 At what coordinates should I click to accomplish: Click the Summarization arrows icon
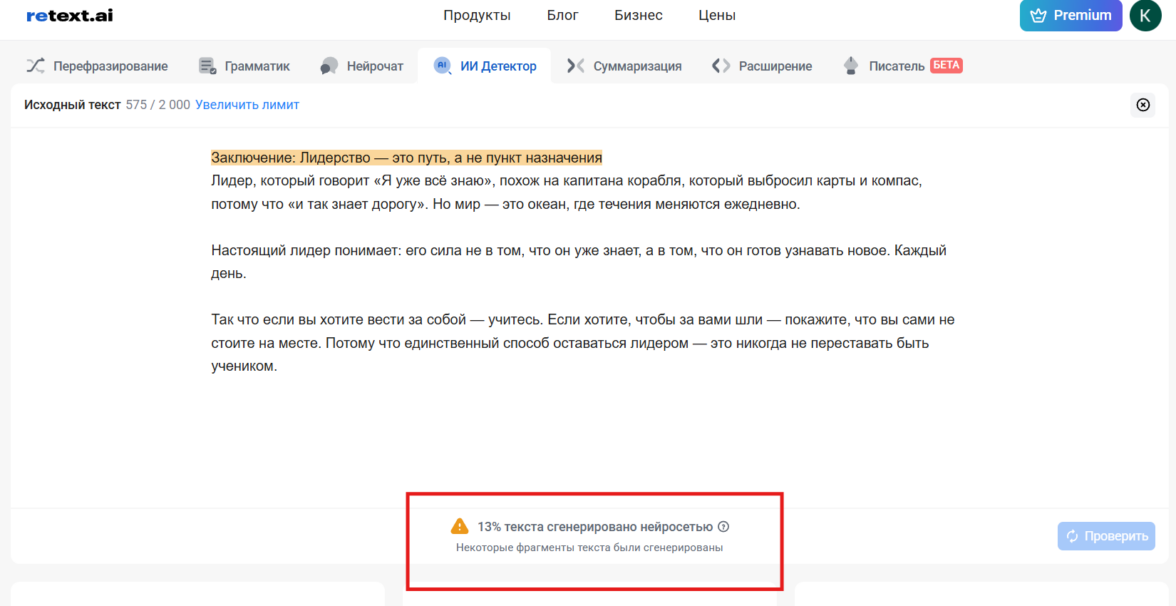coord(575,66)
